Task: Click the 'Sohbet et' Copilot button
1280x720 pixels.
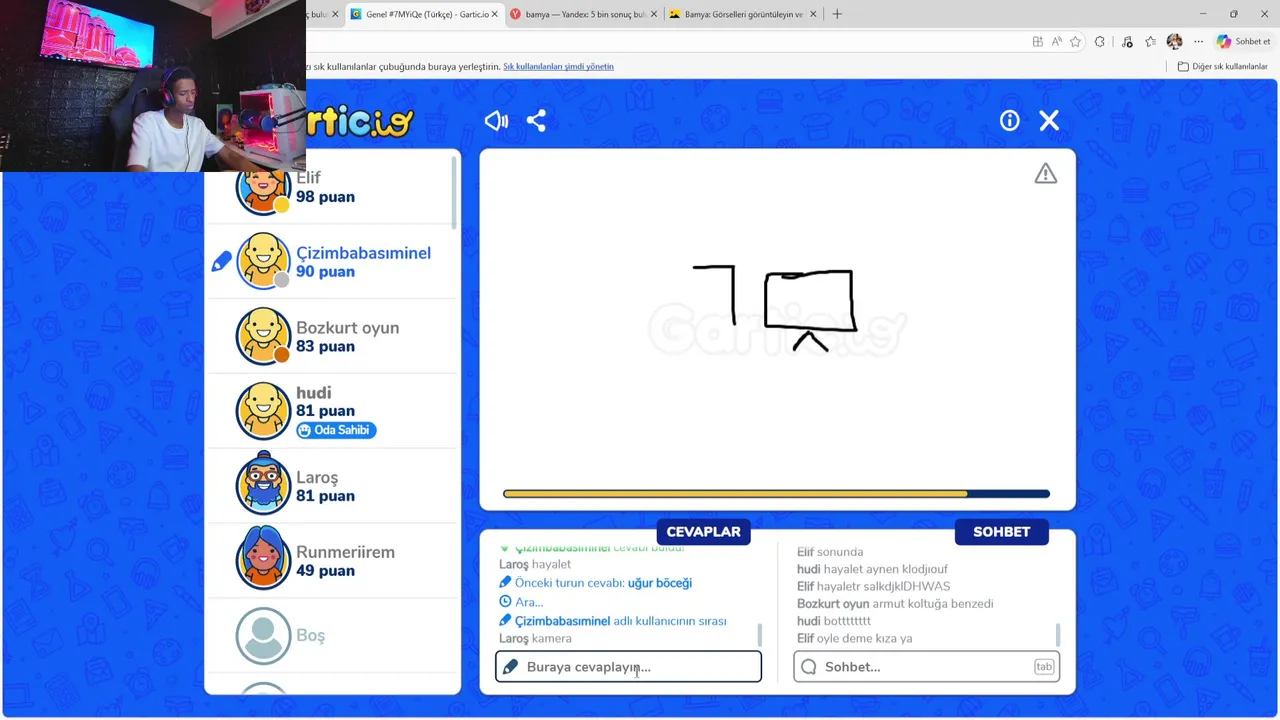Action: (x=1243, y=42)
